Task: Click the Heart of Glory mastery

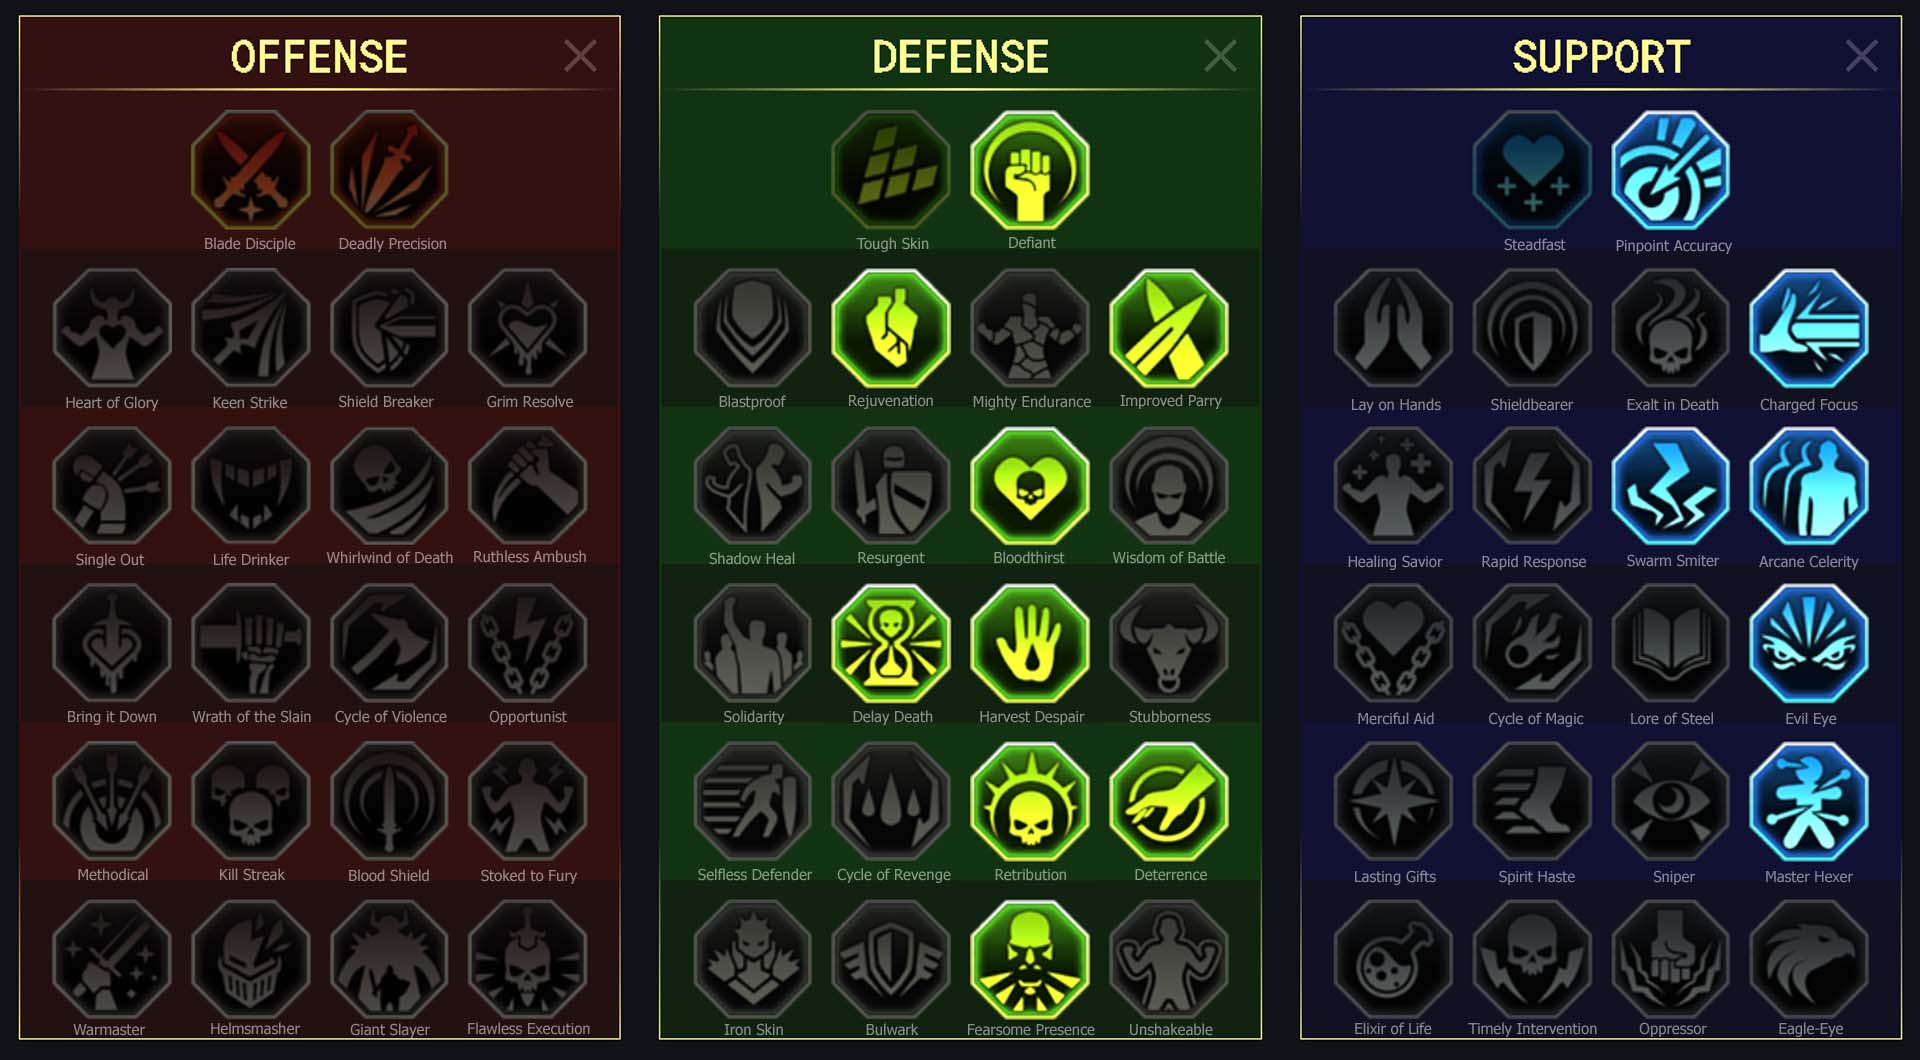Action: tap(112, 328)
